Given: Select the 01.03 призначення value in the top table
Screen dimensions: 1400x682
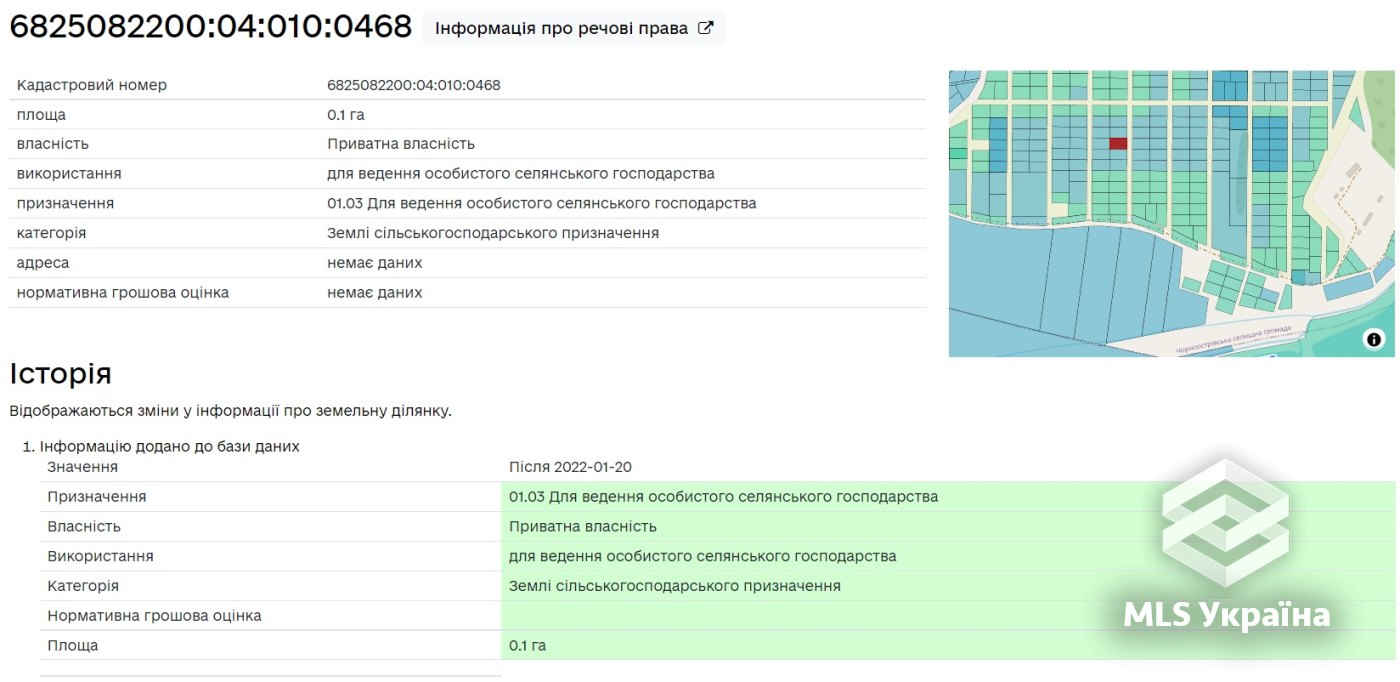Looking at the screenshot, I should (542, 203).
